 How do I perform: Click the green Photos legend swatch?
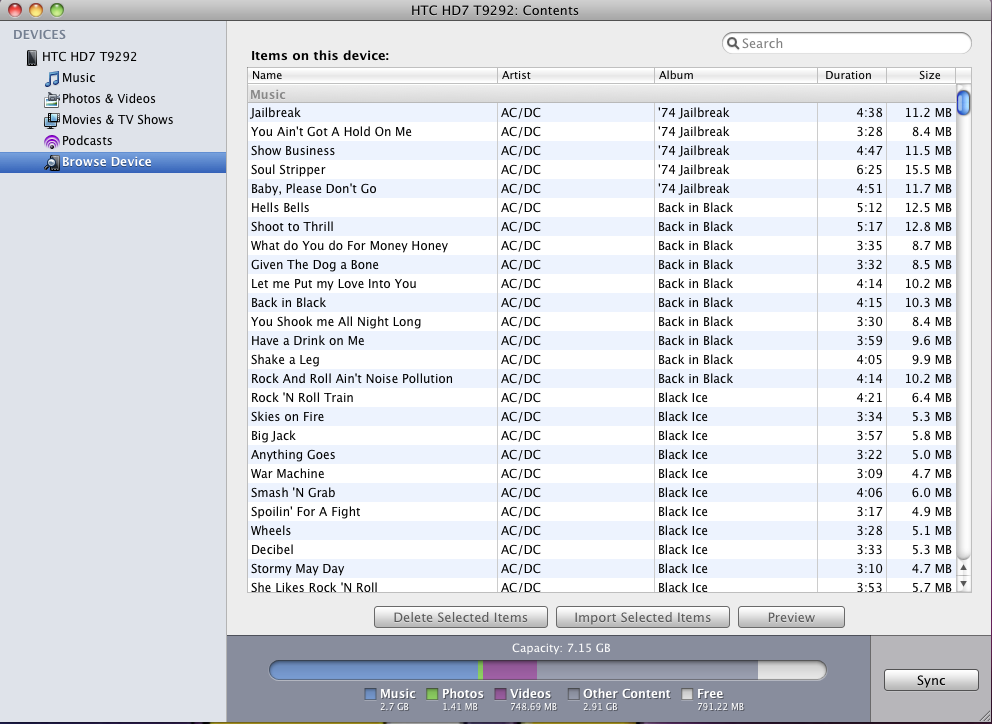(x=433, y=694)
